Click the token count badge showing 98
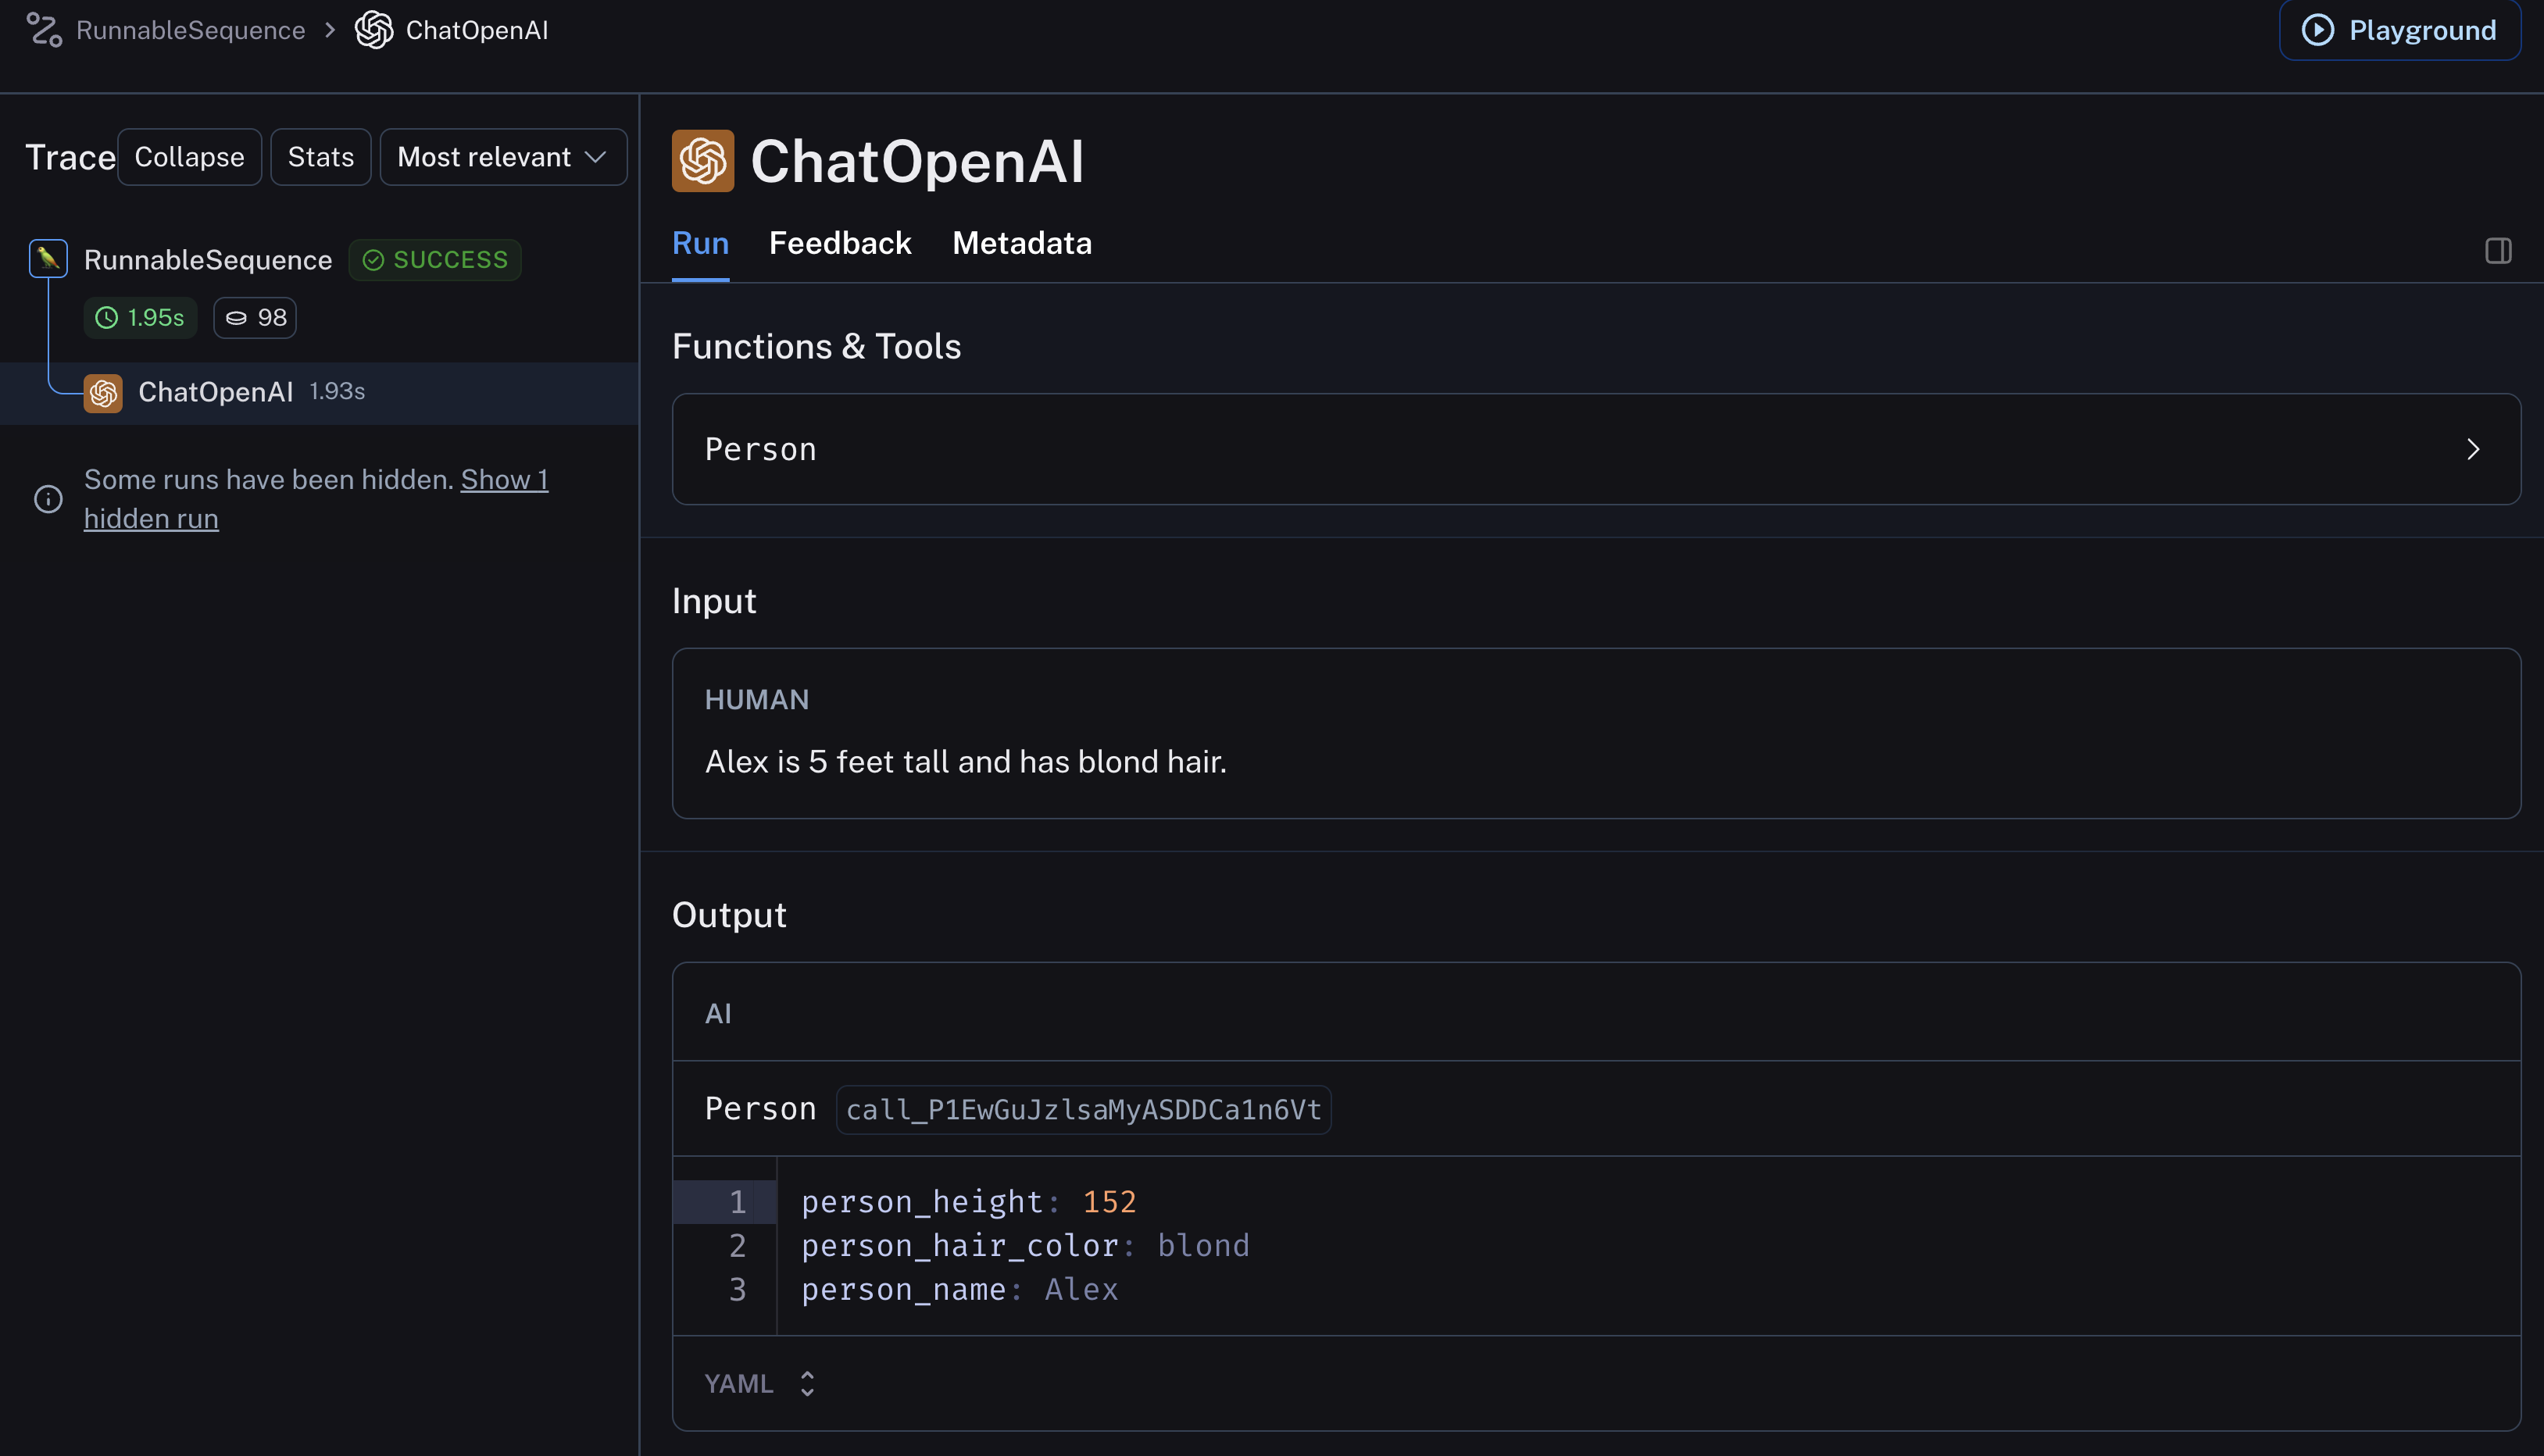 255,318
